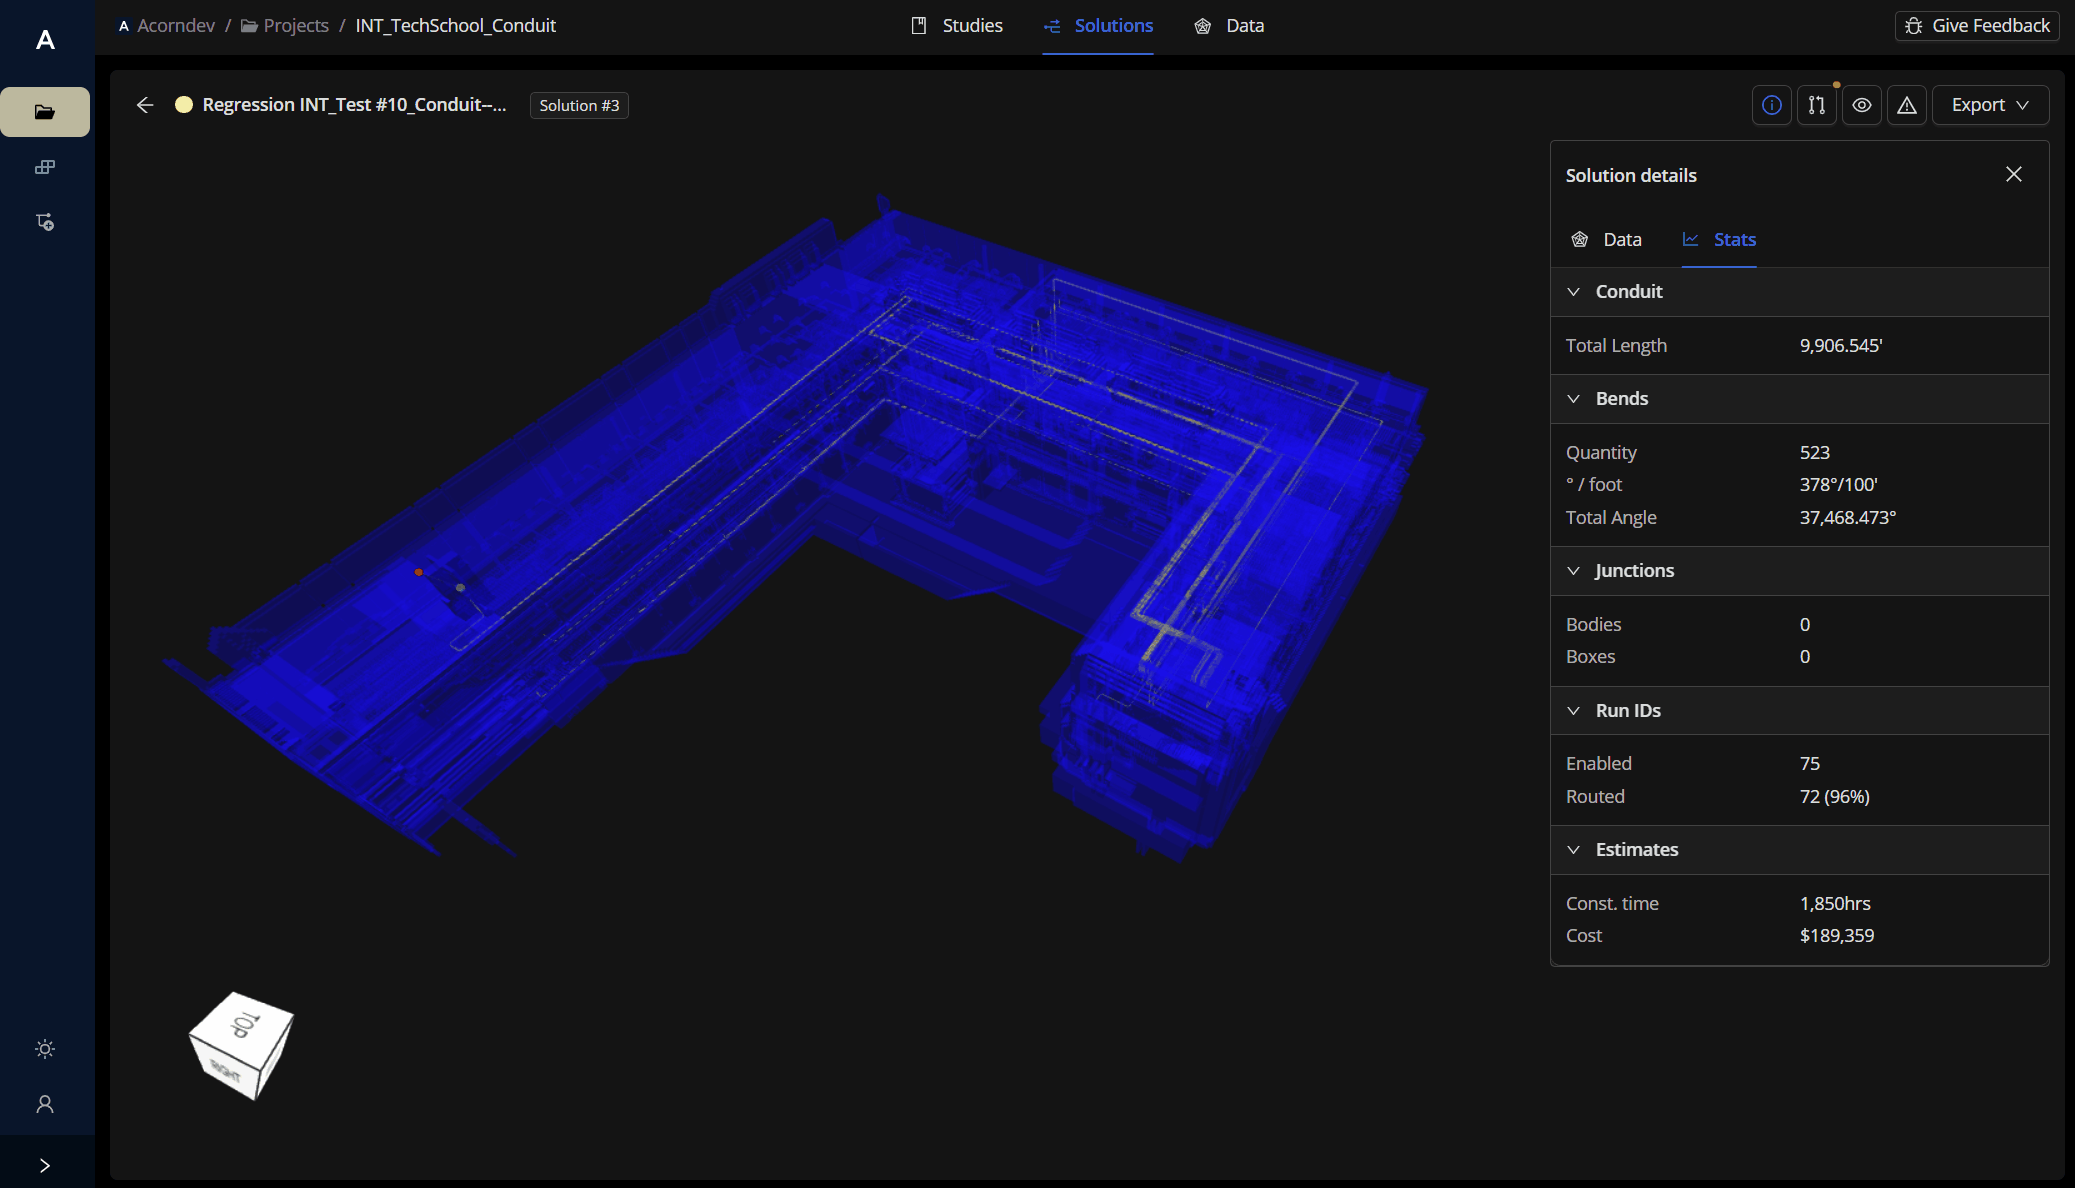The image size is (2075, 1188).
Task: Select the Const. time value 1,850hrs
Action: pos(1835,904)
